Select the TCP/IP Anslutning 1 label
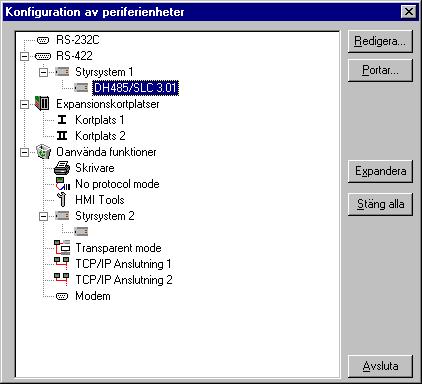Viewport: 422px width, 384px height. pyautogui.click(x=123, y=264)
